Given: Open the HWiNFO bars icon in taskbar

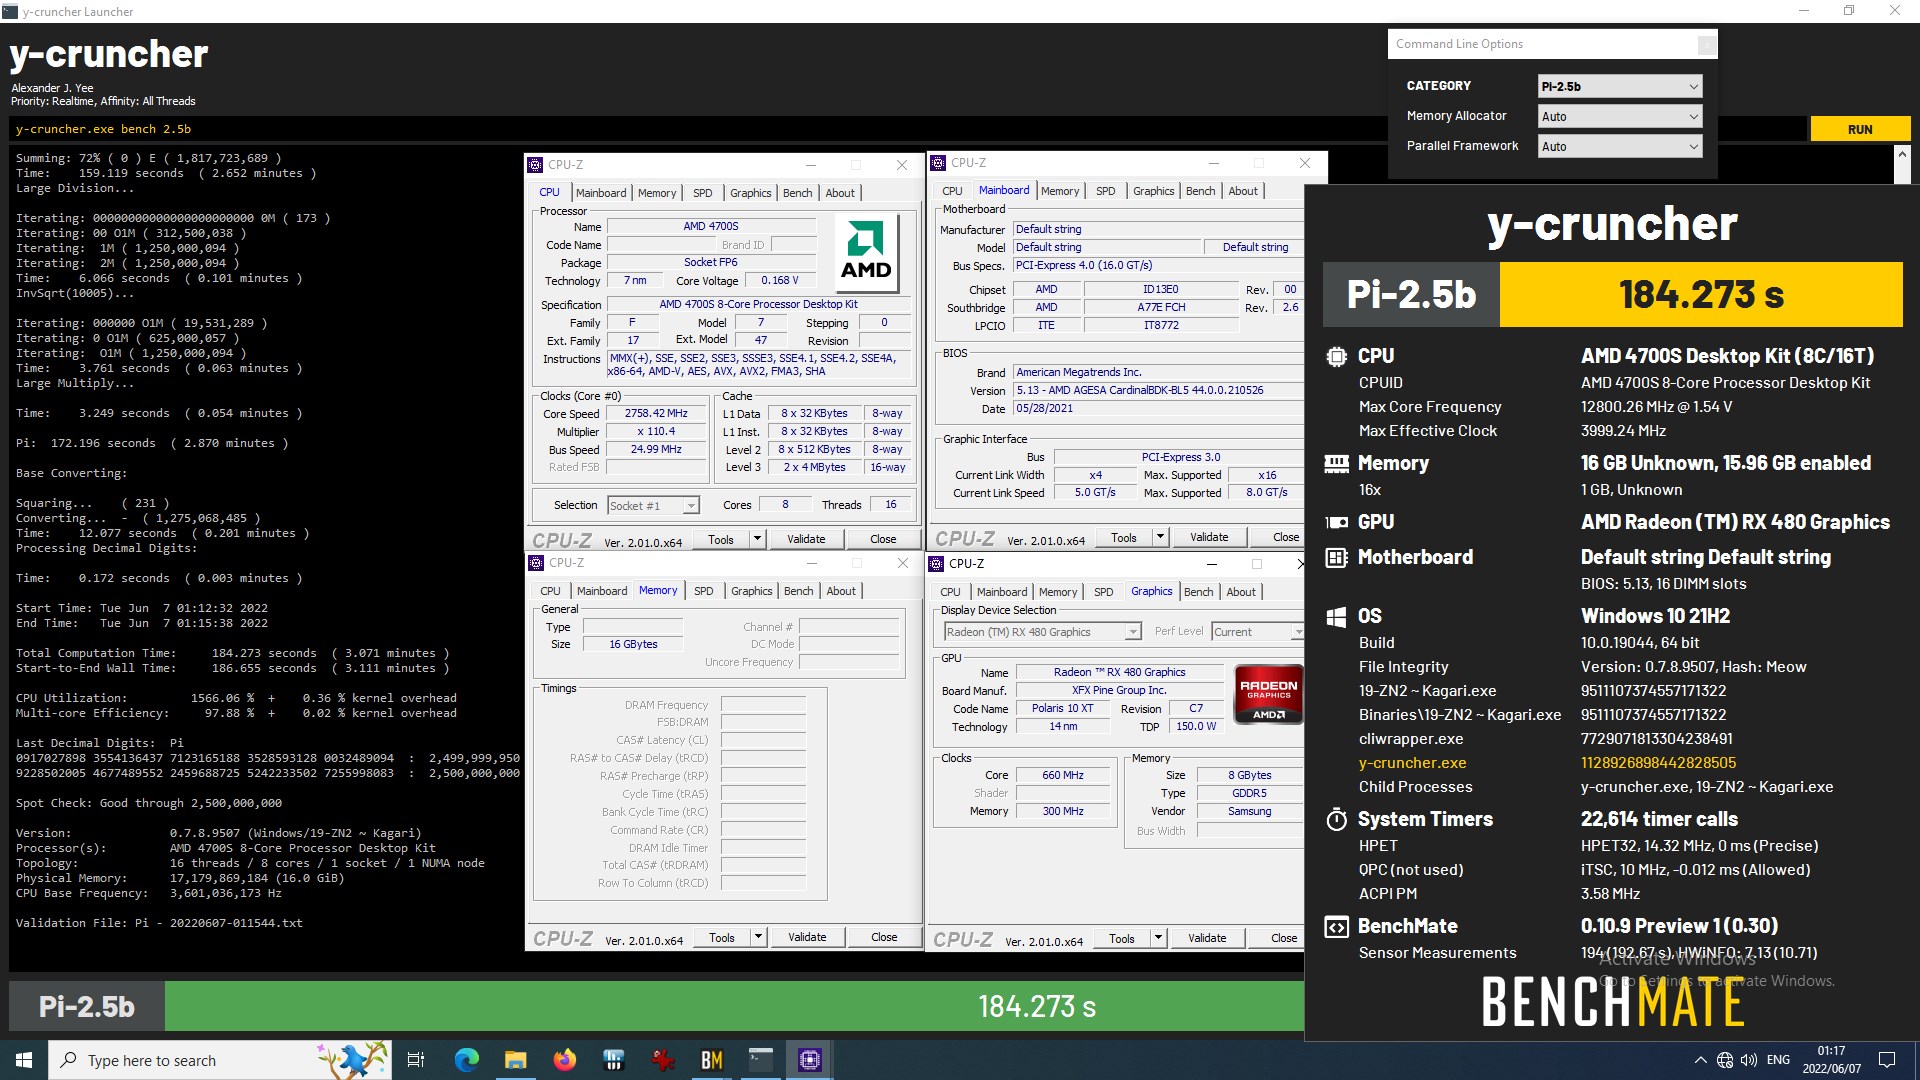Looking at the screenshot, I should coord(613,1060).
